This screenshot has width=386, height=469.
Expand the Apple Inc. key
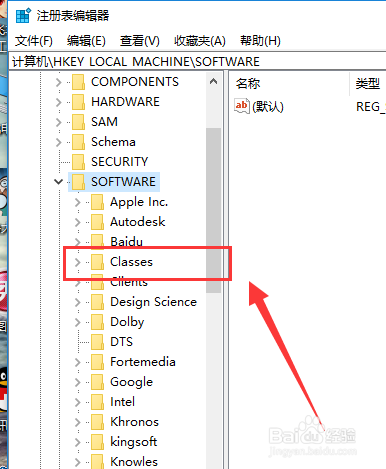(78, 202)
